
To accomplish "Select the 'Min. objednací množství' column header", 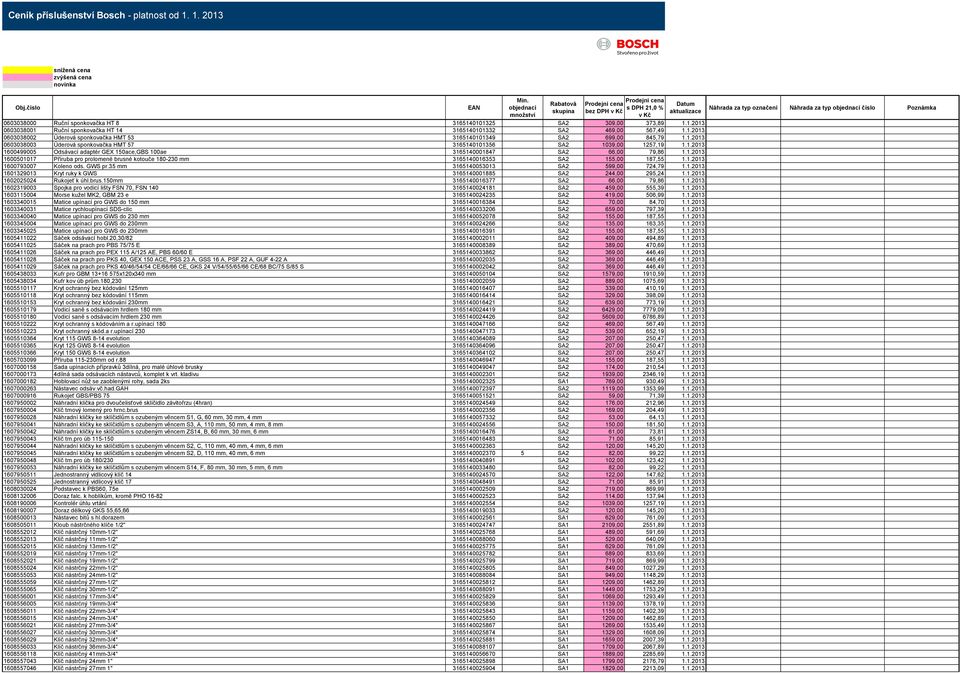I will click(x=522, y=108).
